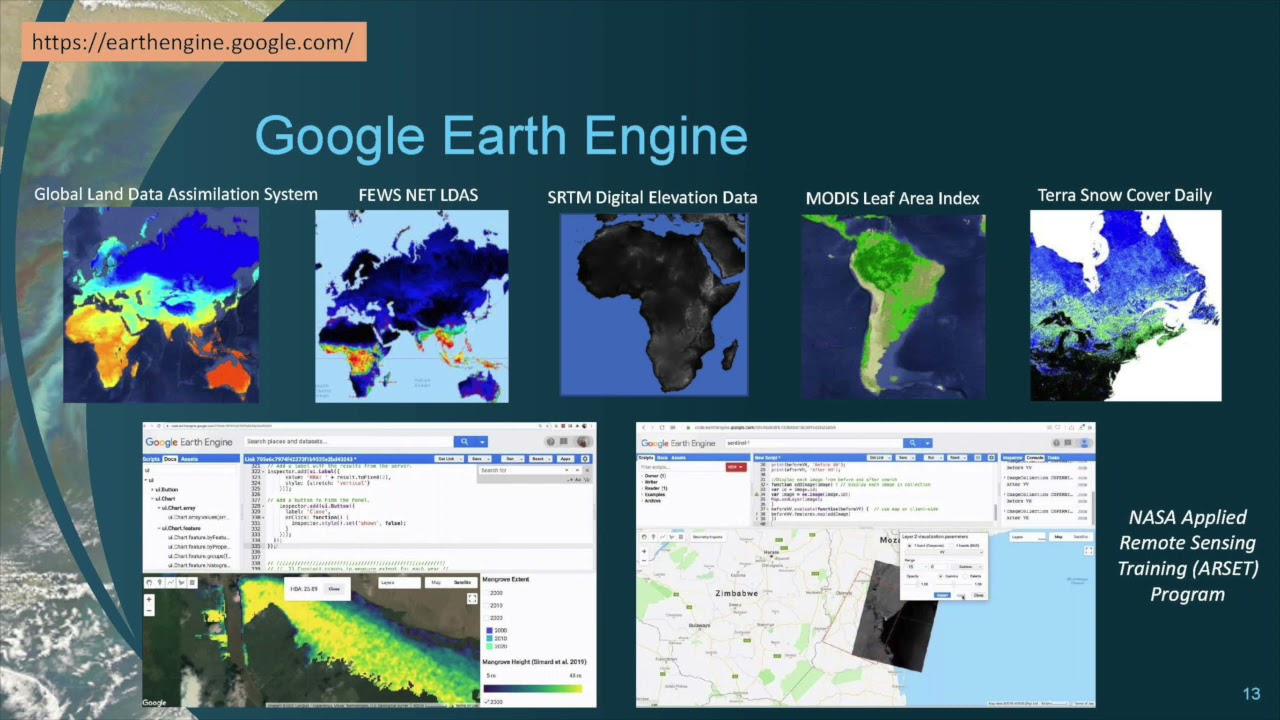
Task: Click grid apps icon in right editor toolbar
Action: tap(978, 457)
